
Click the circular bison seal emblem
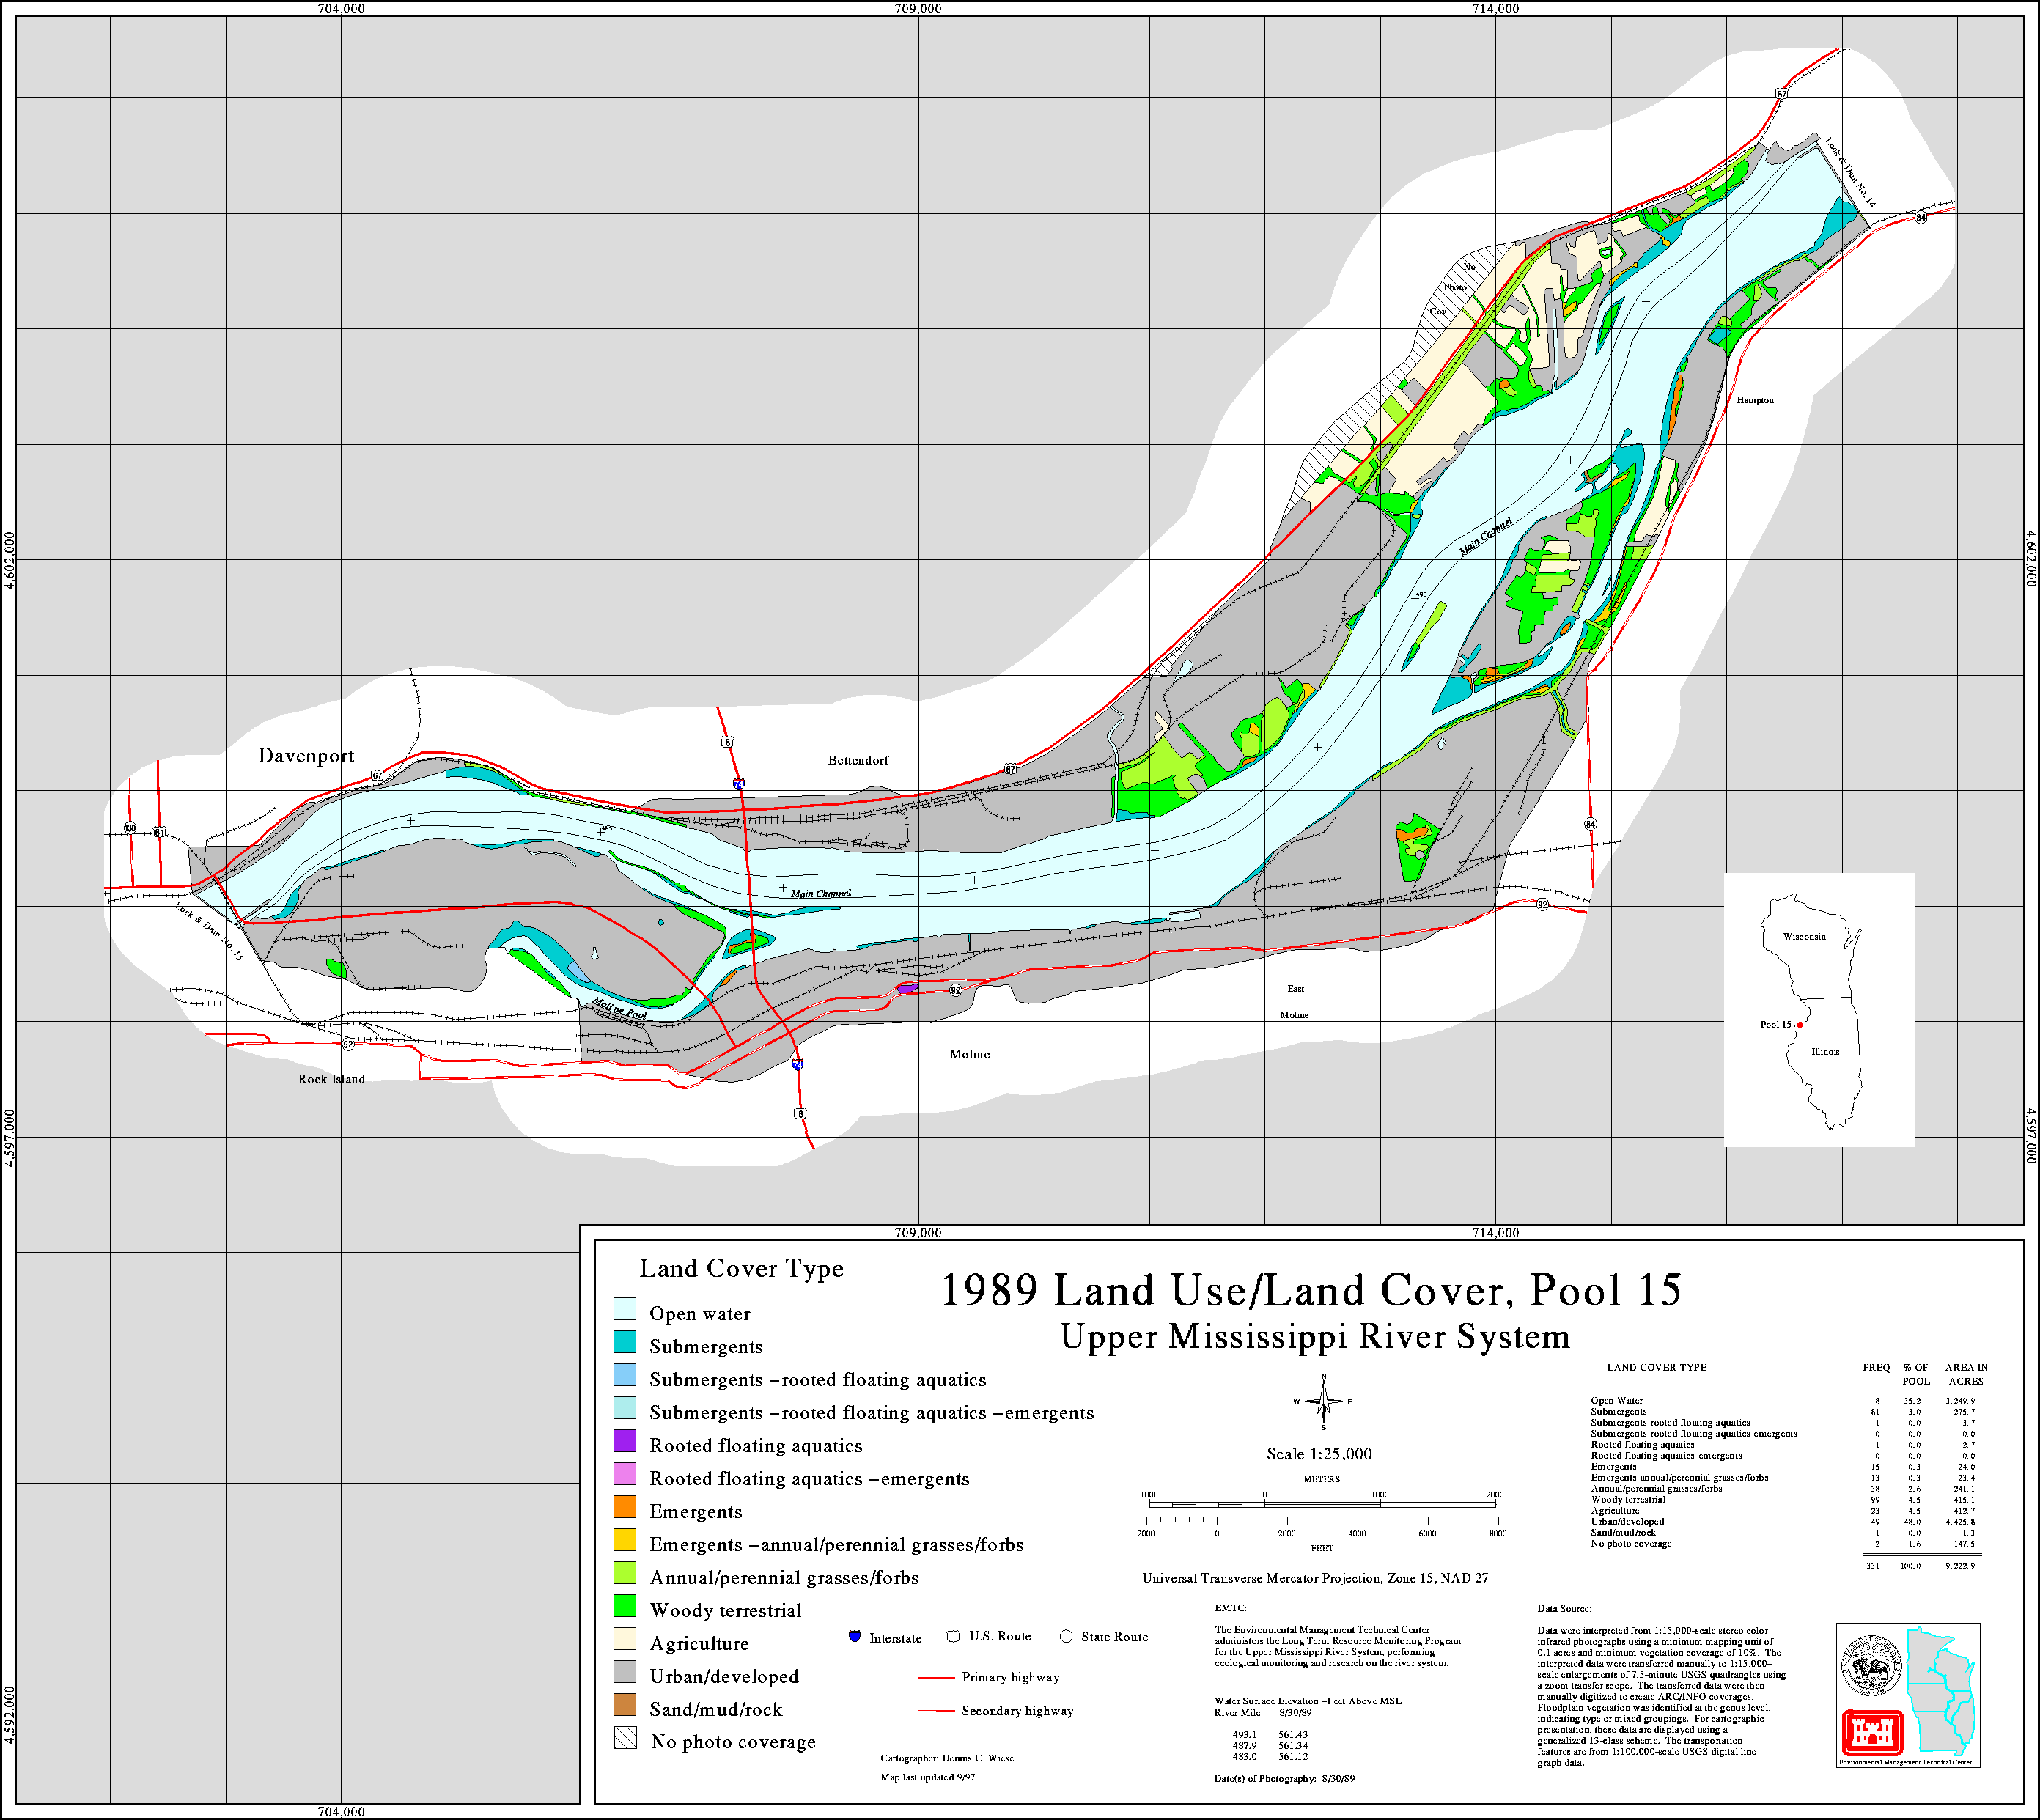point(1871,1665)
